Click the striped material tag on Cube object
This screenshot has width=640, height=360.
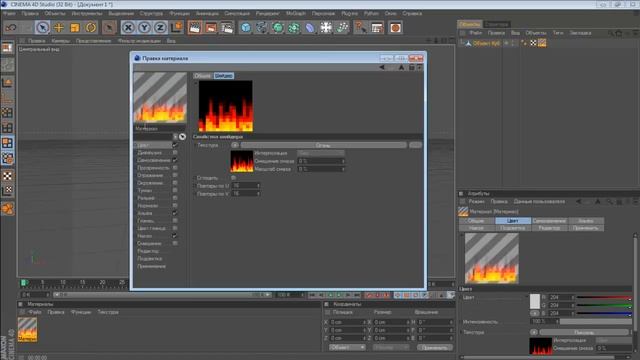pos(542,43)
